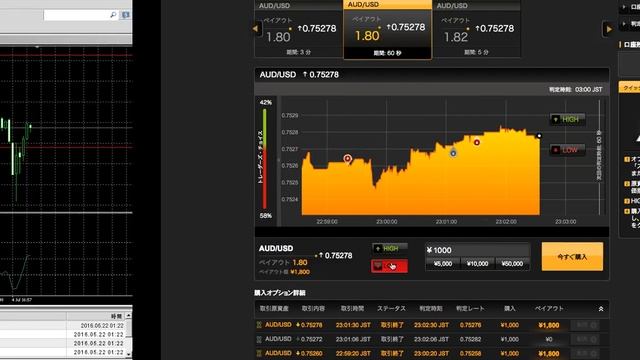The height and width of the screenshot is (360, 640).
Task: Set amount with the ¥5,000 preset
Action: tap(442, 264)
